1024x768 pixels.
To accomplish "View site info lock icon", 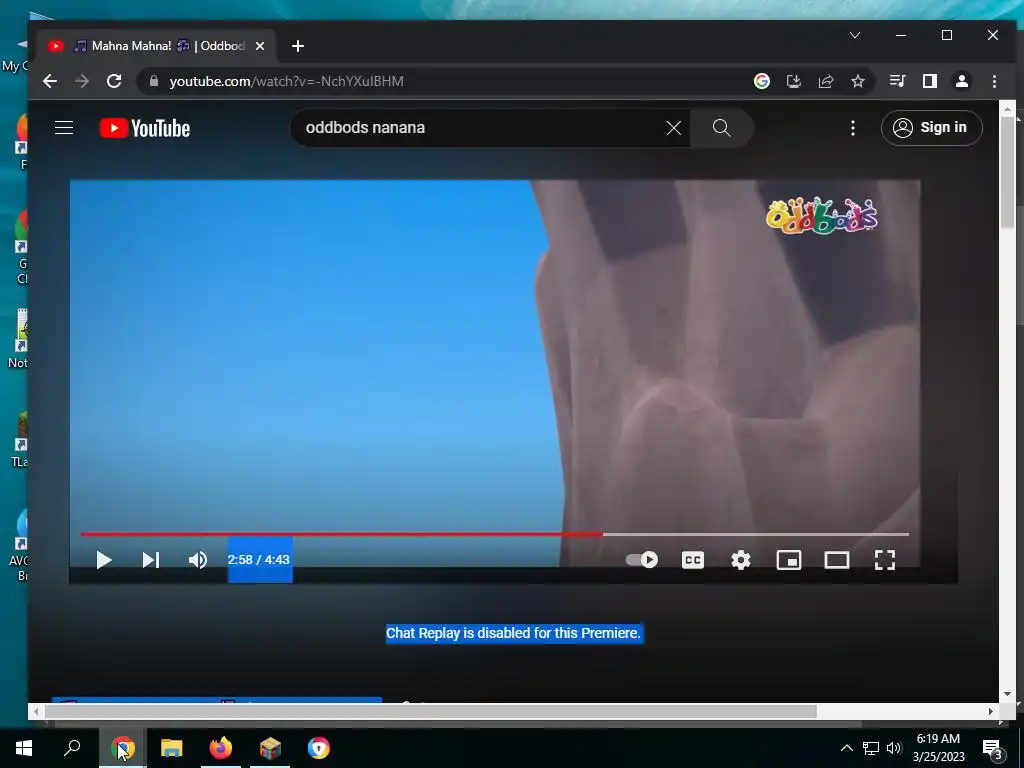I will pos(154,81).
